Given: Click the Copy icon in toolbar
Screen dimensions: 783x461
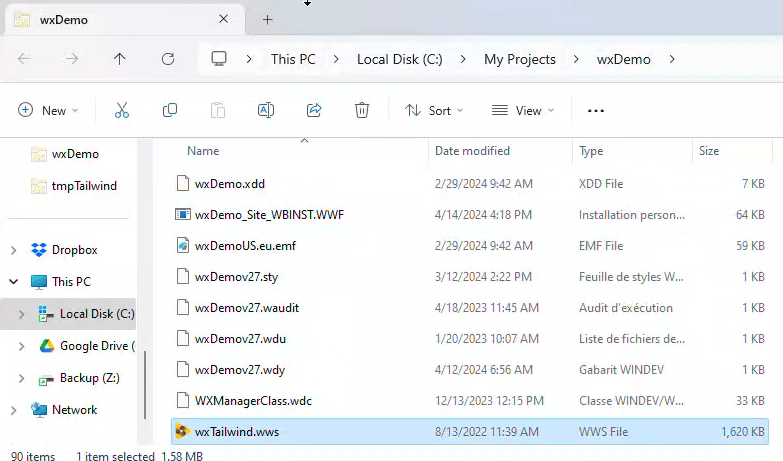Looking at the screenshot, I should pos(170,111).
